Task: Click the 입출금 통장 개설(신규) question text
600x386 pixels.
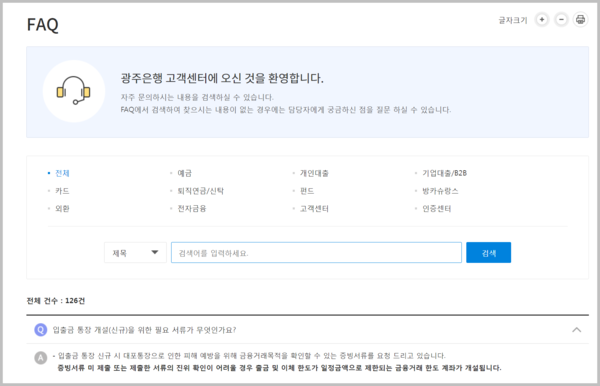Action: [x=144, y=330]
